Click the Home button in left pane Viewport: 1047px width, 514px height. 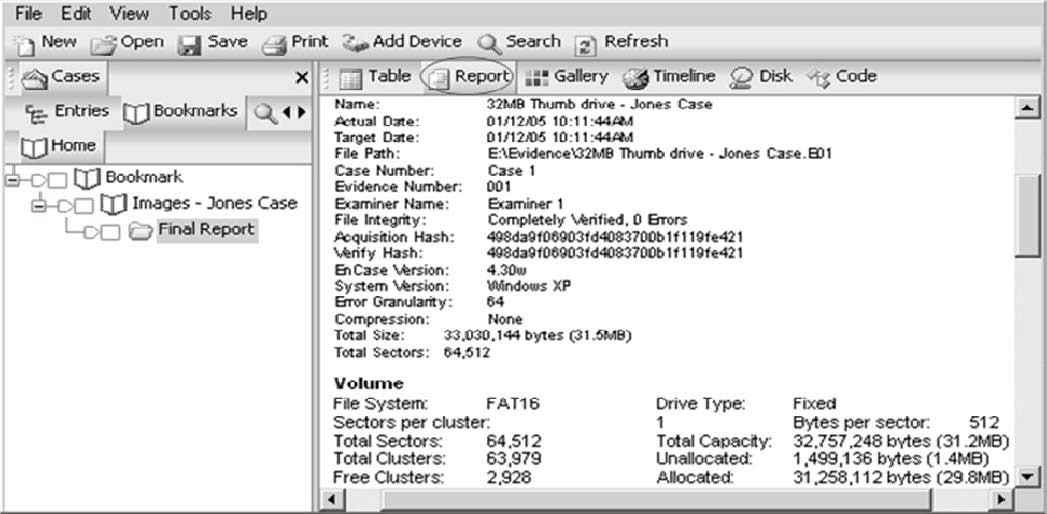tap(60, 146)
